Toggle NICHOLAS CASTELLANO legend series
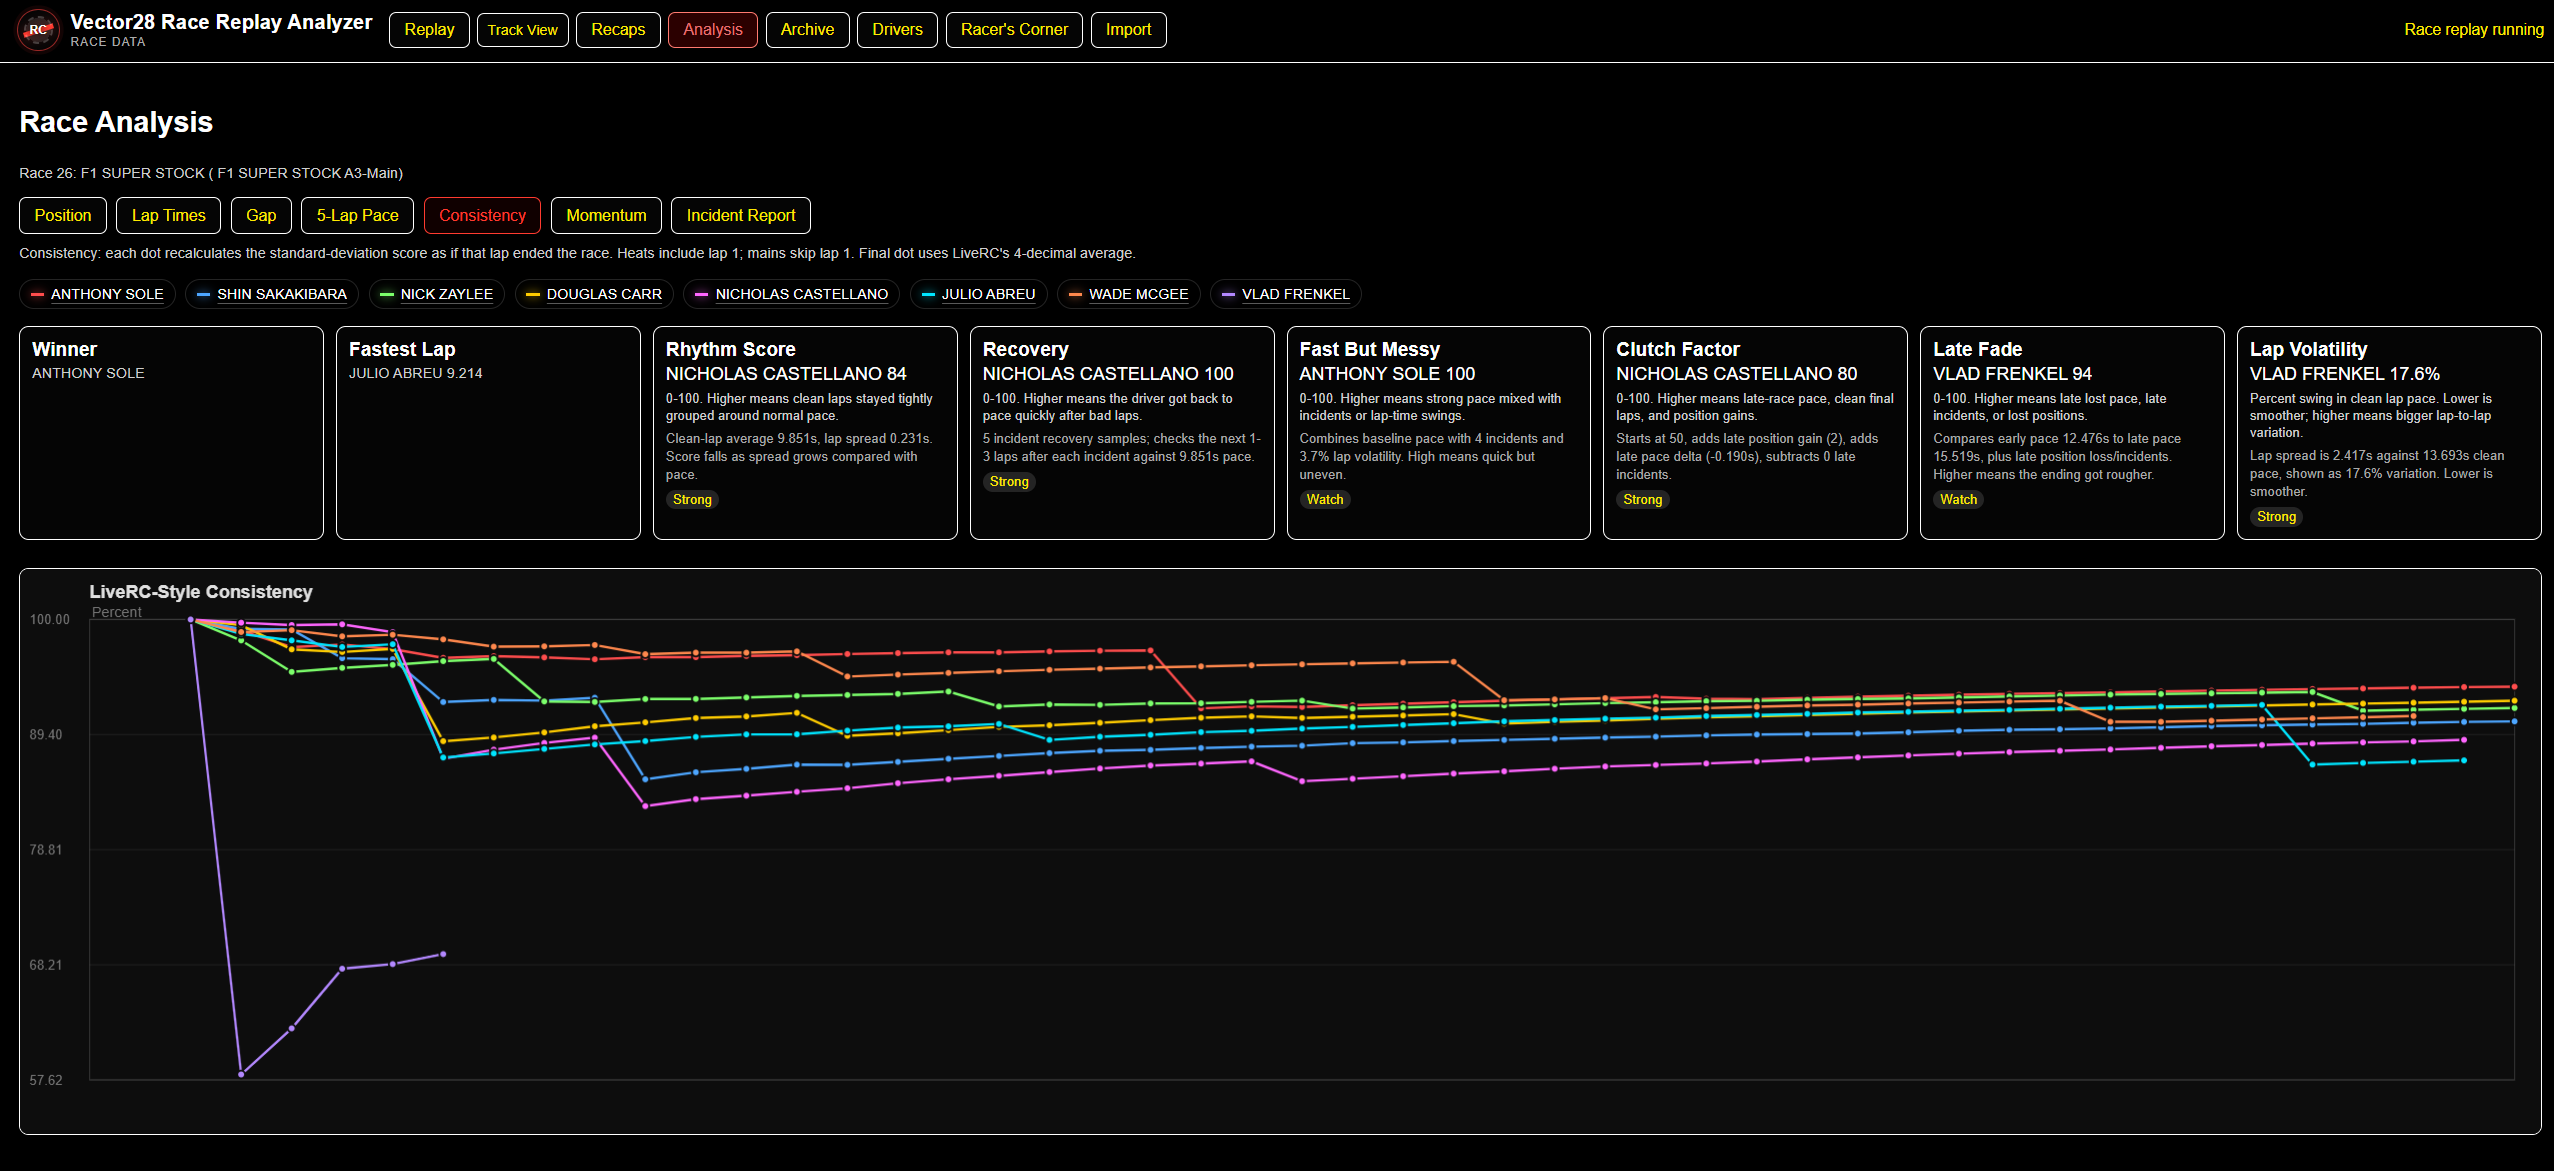Viewport: 2554px width, 1171px height. pos(792,294)
